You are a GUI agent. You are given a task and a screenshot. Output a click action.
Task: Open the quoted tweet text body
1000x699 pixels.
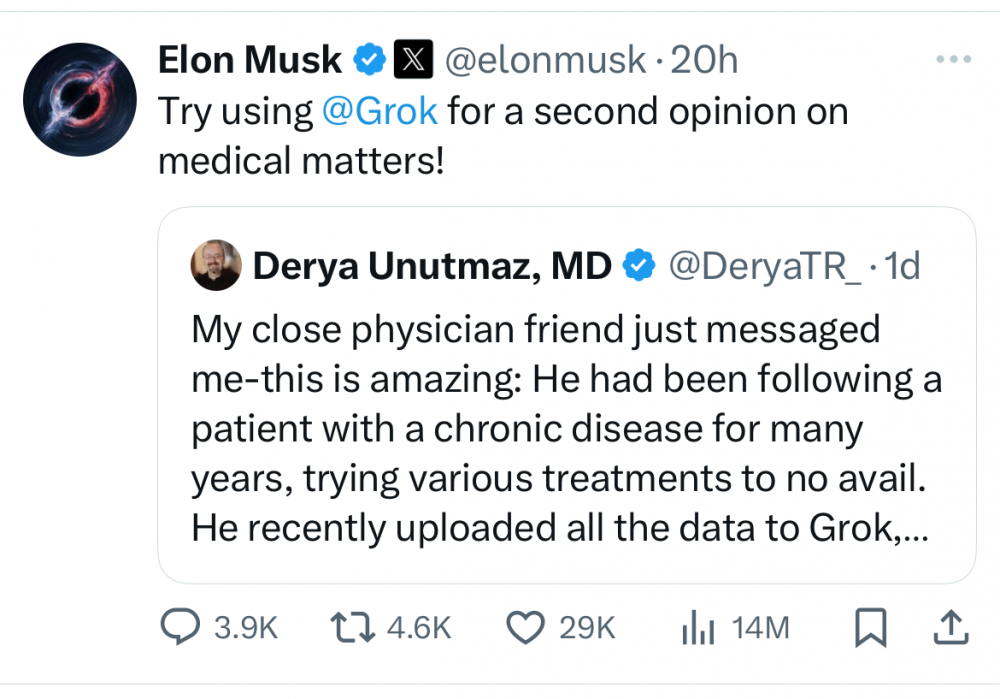(x=565, y=432)
